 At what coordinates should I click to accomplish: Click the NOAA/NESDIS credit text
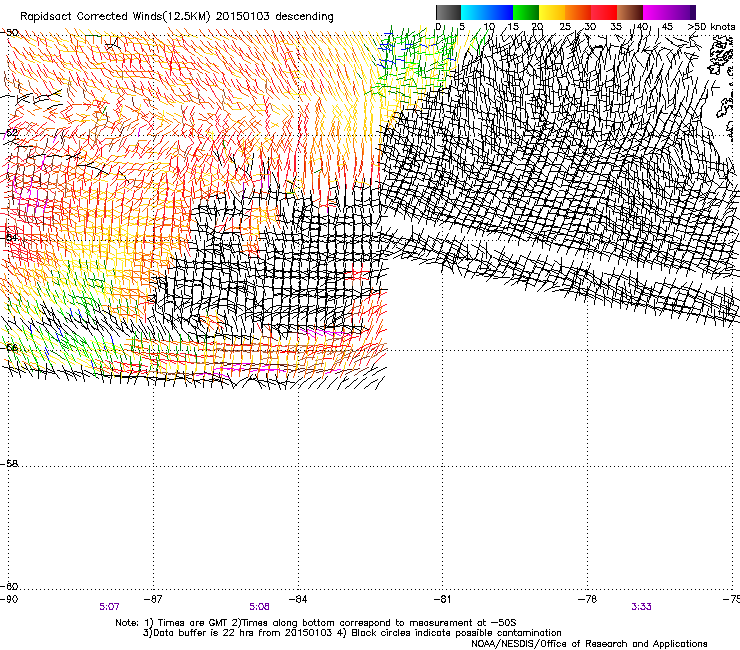(x=589, y=644)
